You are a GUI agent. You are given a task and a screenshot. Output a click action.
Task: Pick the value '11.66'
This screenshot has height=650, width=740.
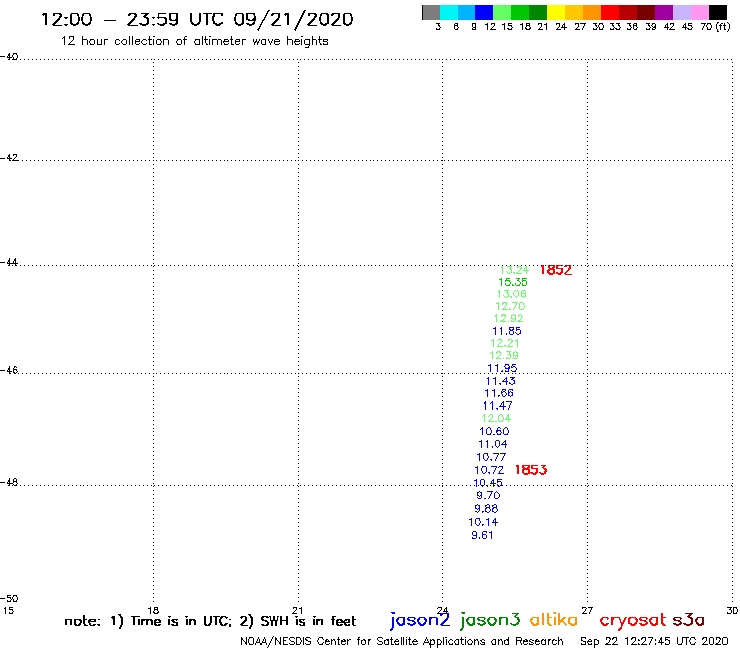(499, 393)
